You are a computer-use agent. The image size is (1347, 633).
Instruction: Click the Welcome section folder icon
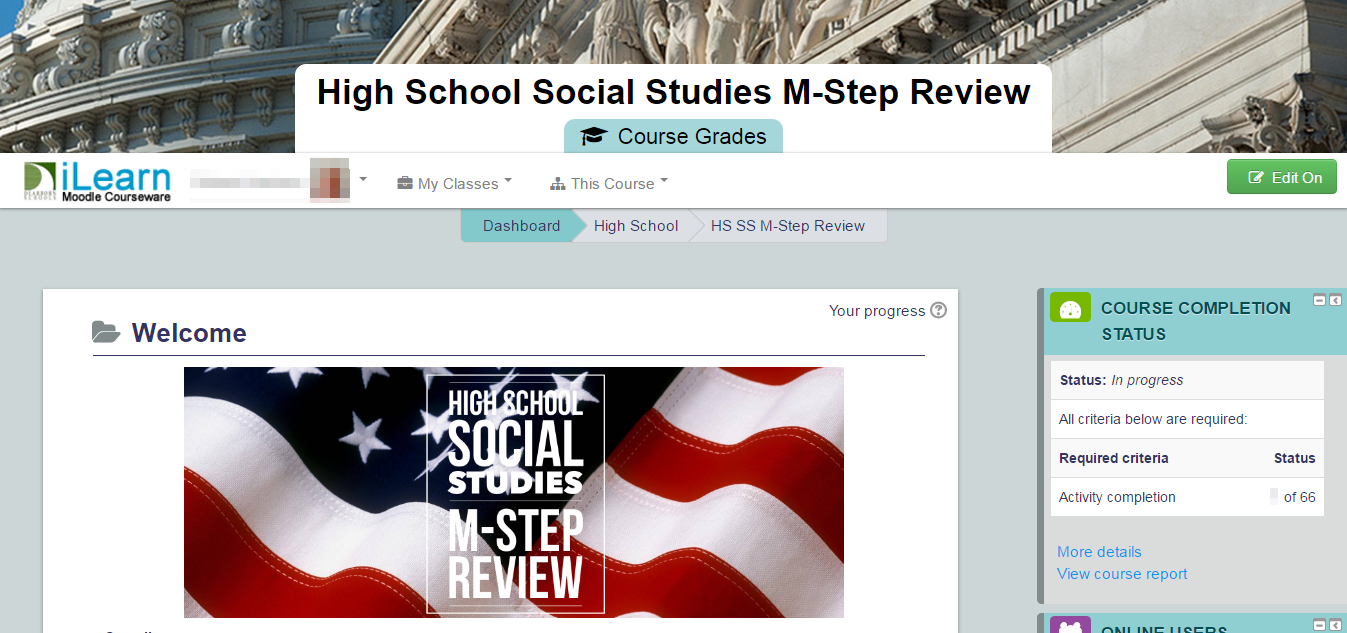[x=106, y=332]
